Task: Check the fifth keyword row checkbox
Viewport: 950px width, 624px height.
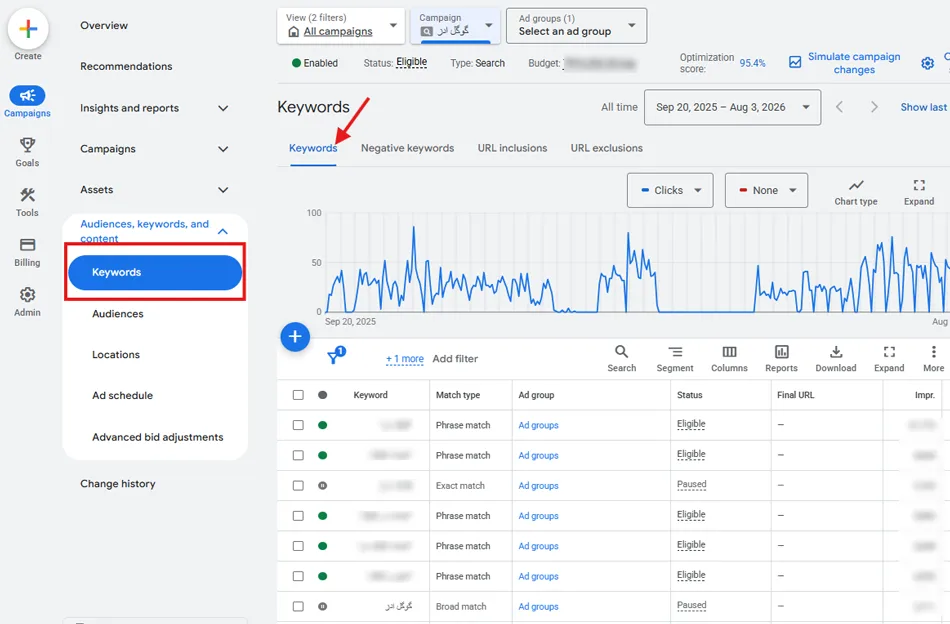Action: (x=298, y=546)
